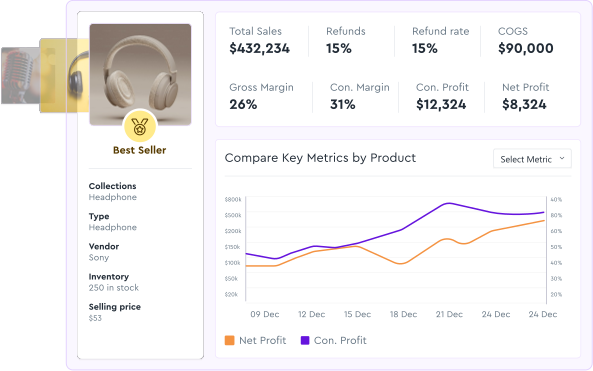Click the COGS $90,000 metric

pos(525,40)
